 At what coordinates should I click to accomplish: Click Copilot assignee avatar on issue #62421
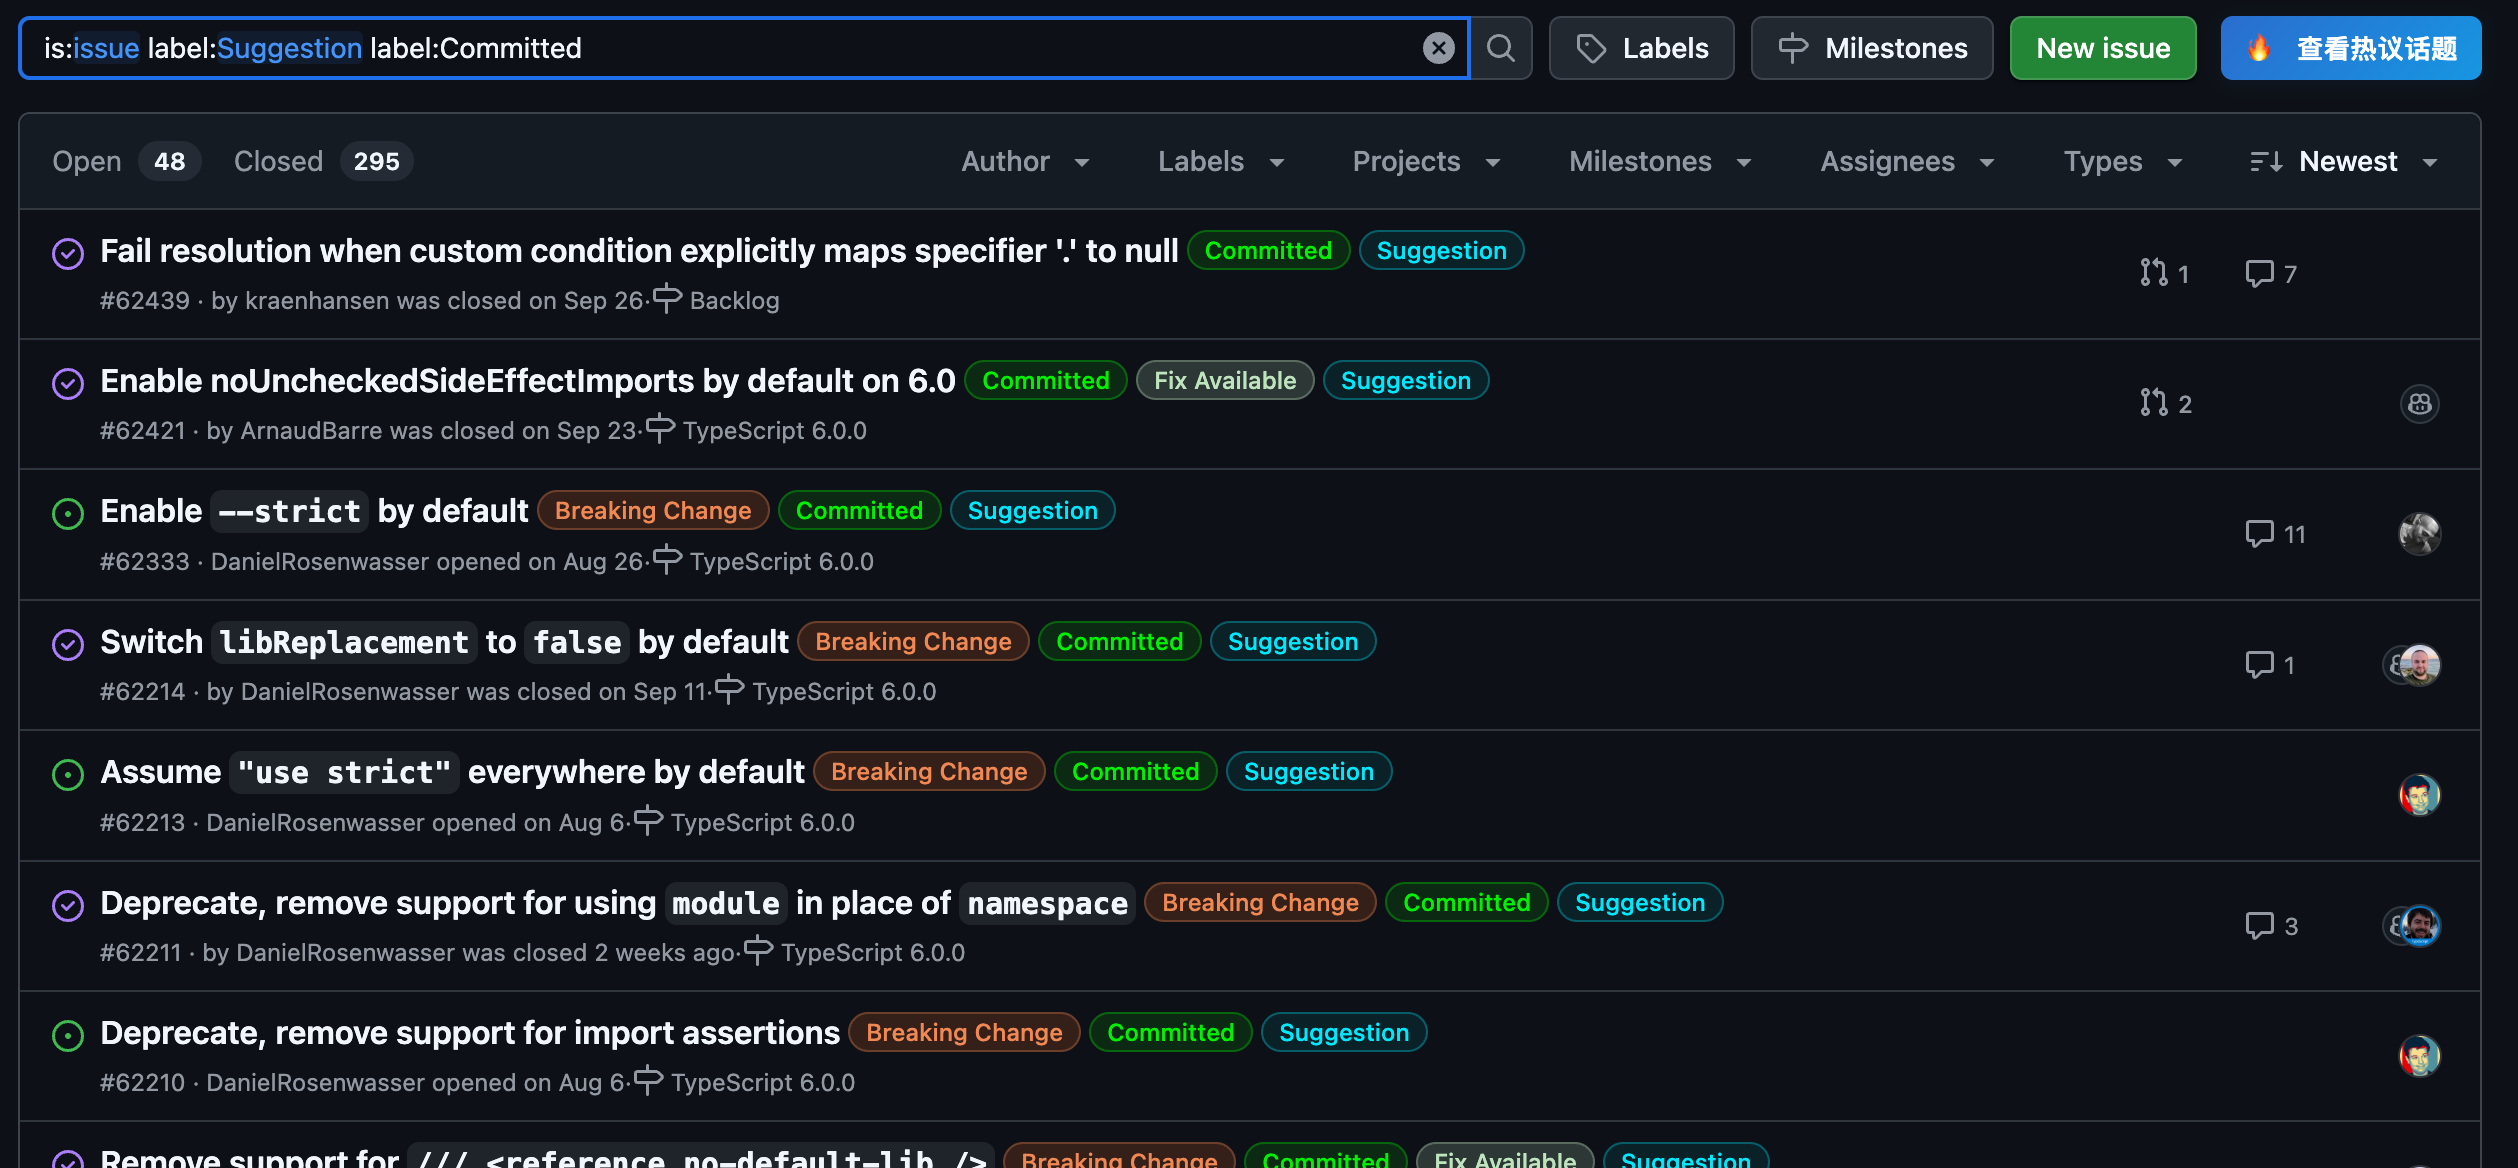pos(2419,404)
